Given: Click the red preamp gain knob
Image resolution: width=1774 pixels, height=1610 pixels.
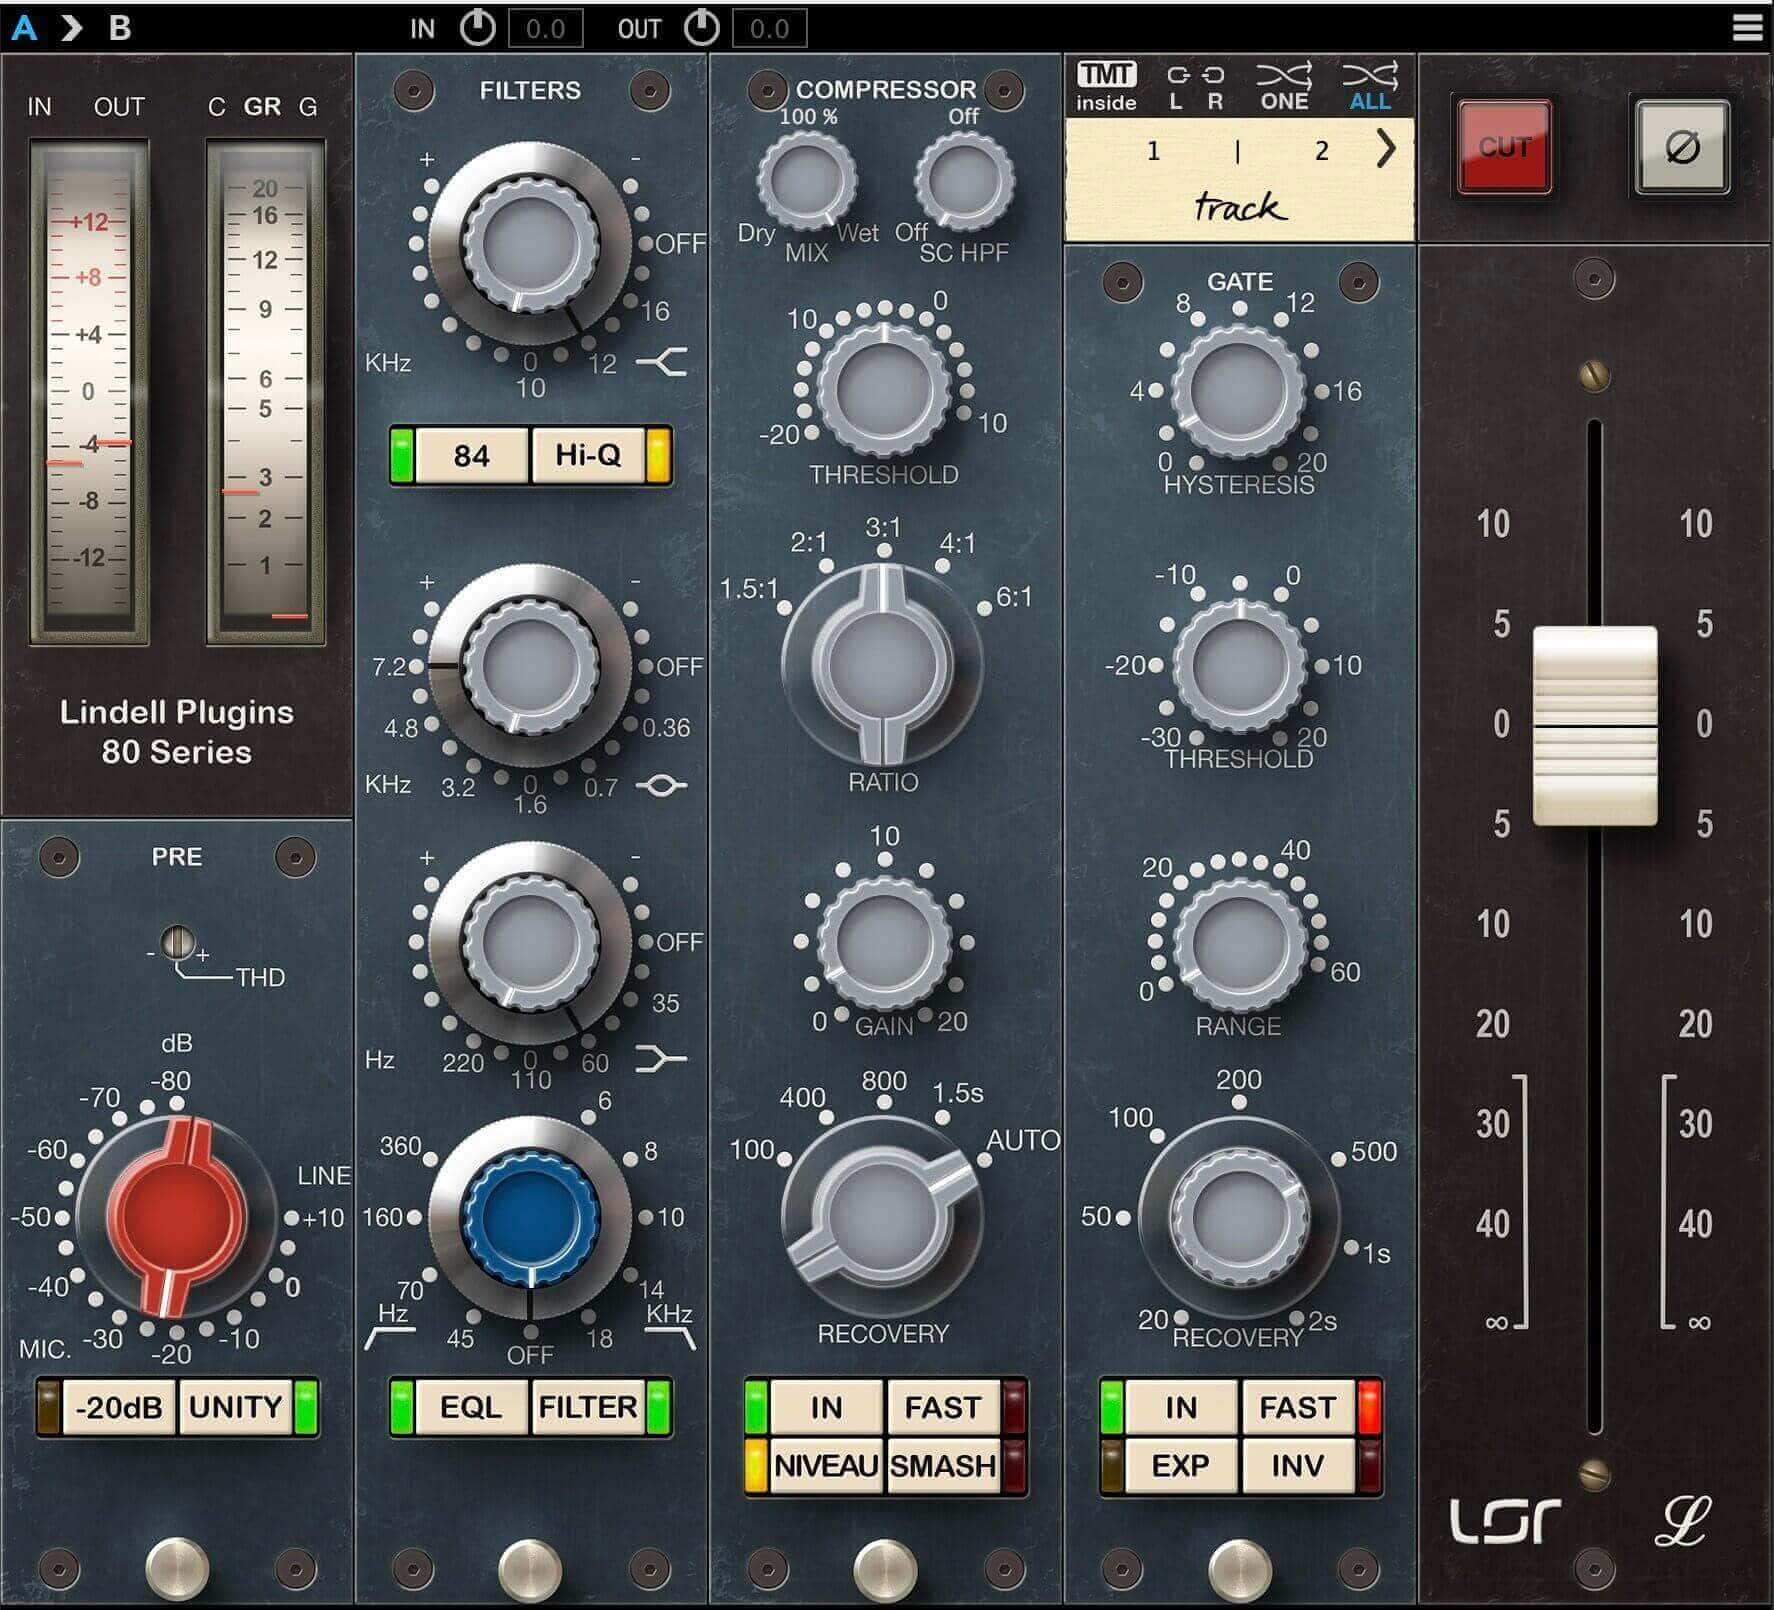Looking at the screenshot, I should click(177, 1217).
